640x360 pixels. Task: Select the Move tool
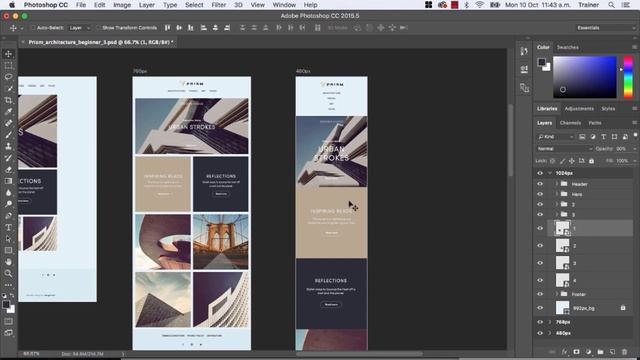[8, 54]
